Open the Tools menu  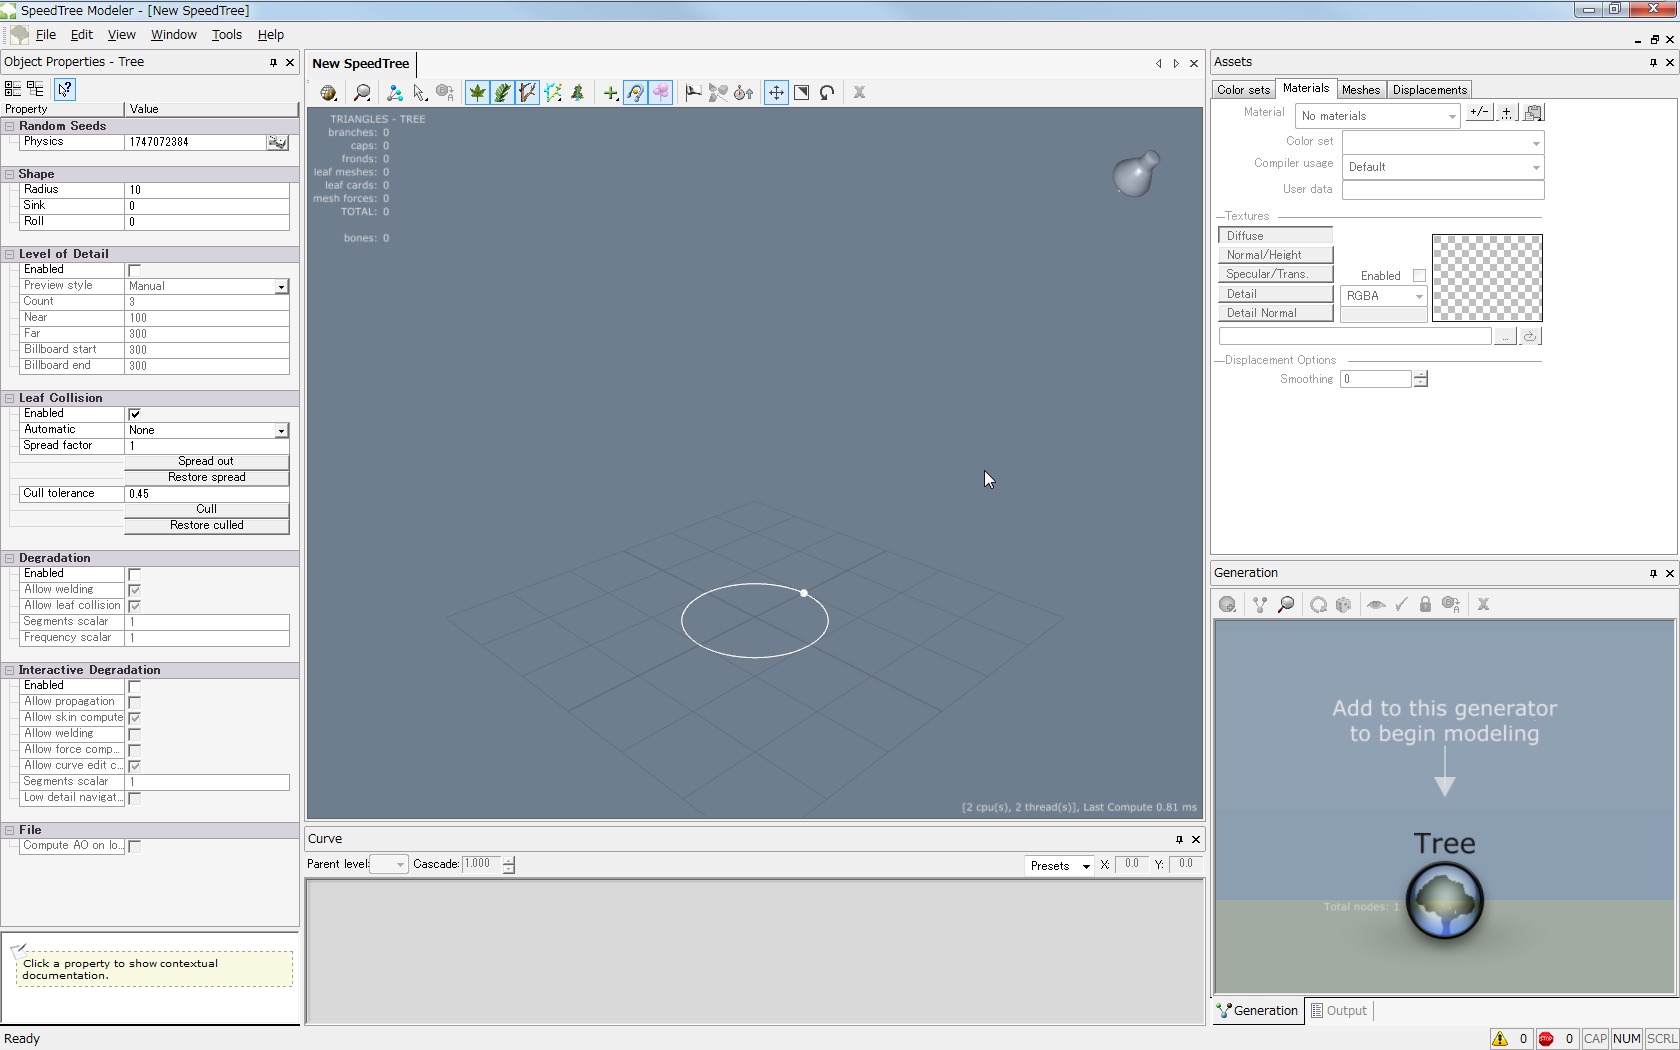(x=226, y=34)
